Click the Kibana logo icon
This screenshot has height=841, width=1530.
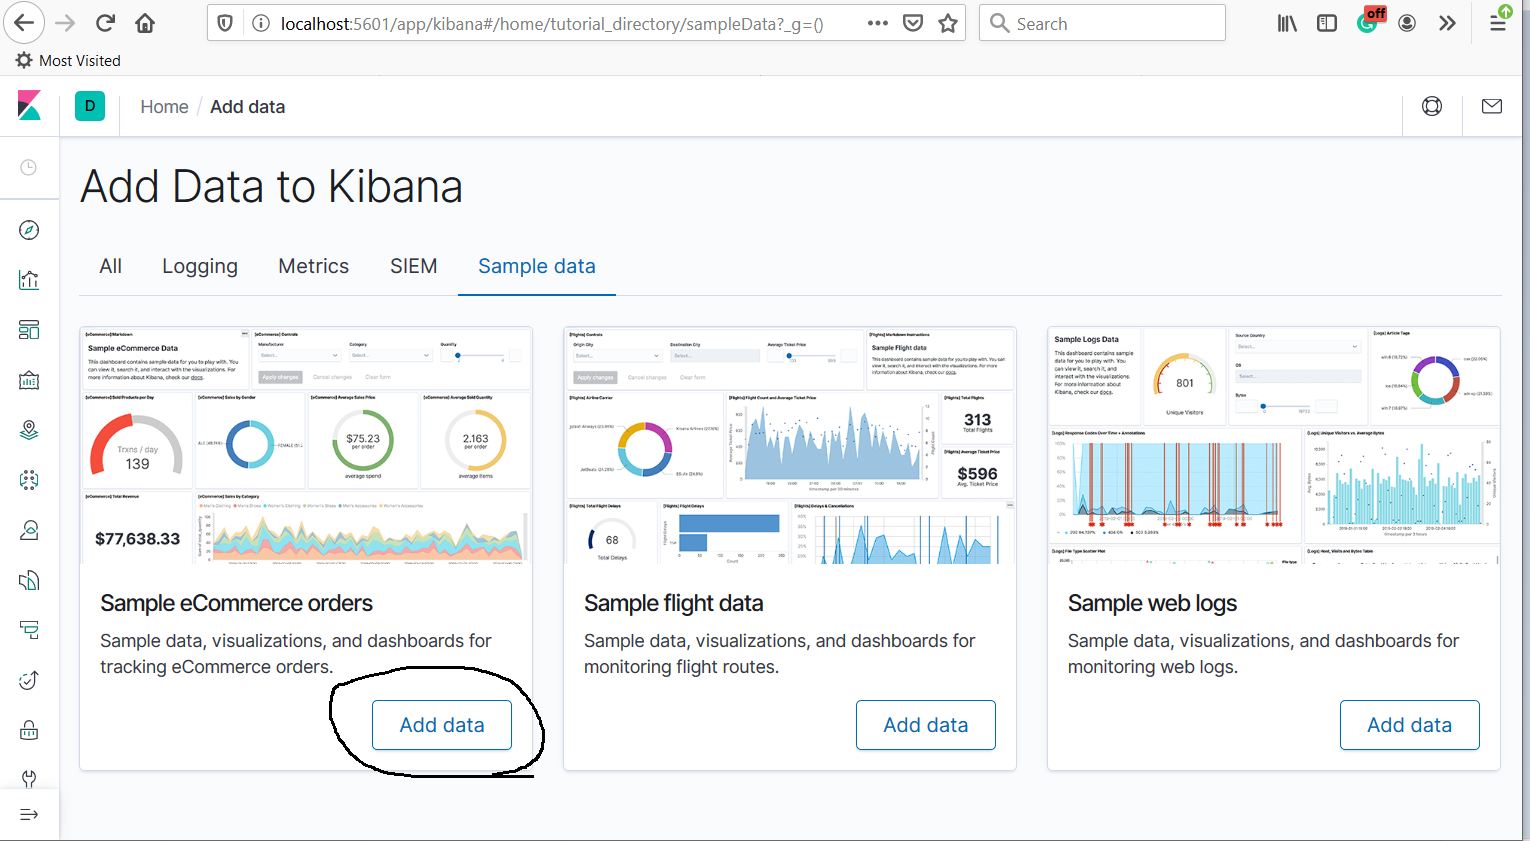tap(29, 106)
